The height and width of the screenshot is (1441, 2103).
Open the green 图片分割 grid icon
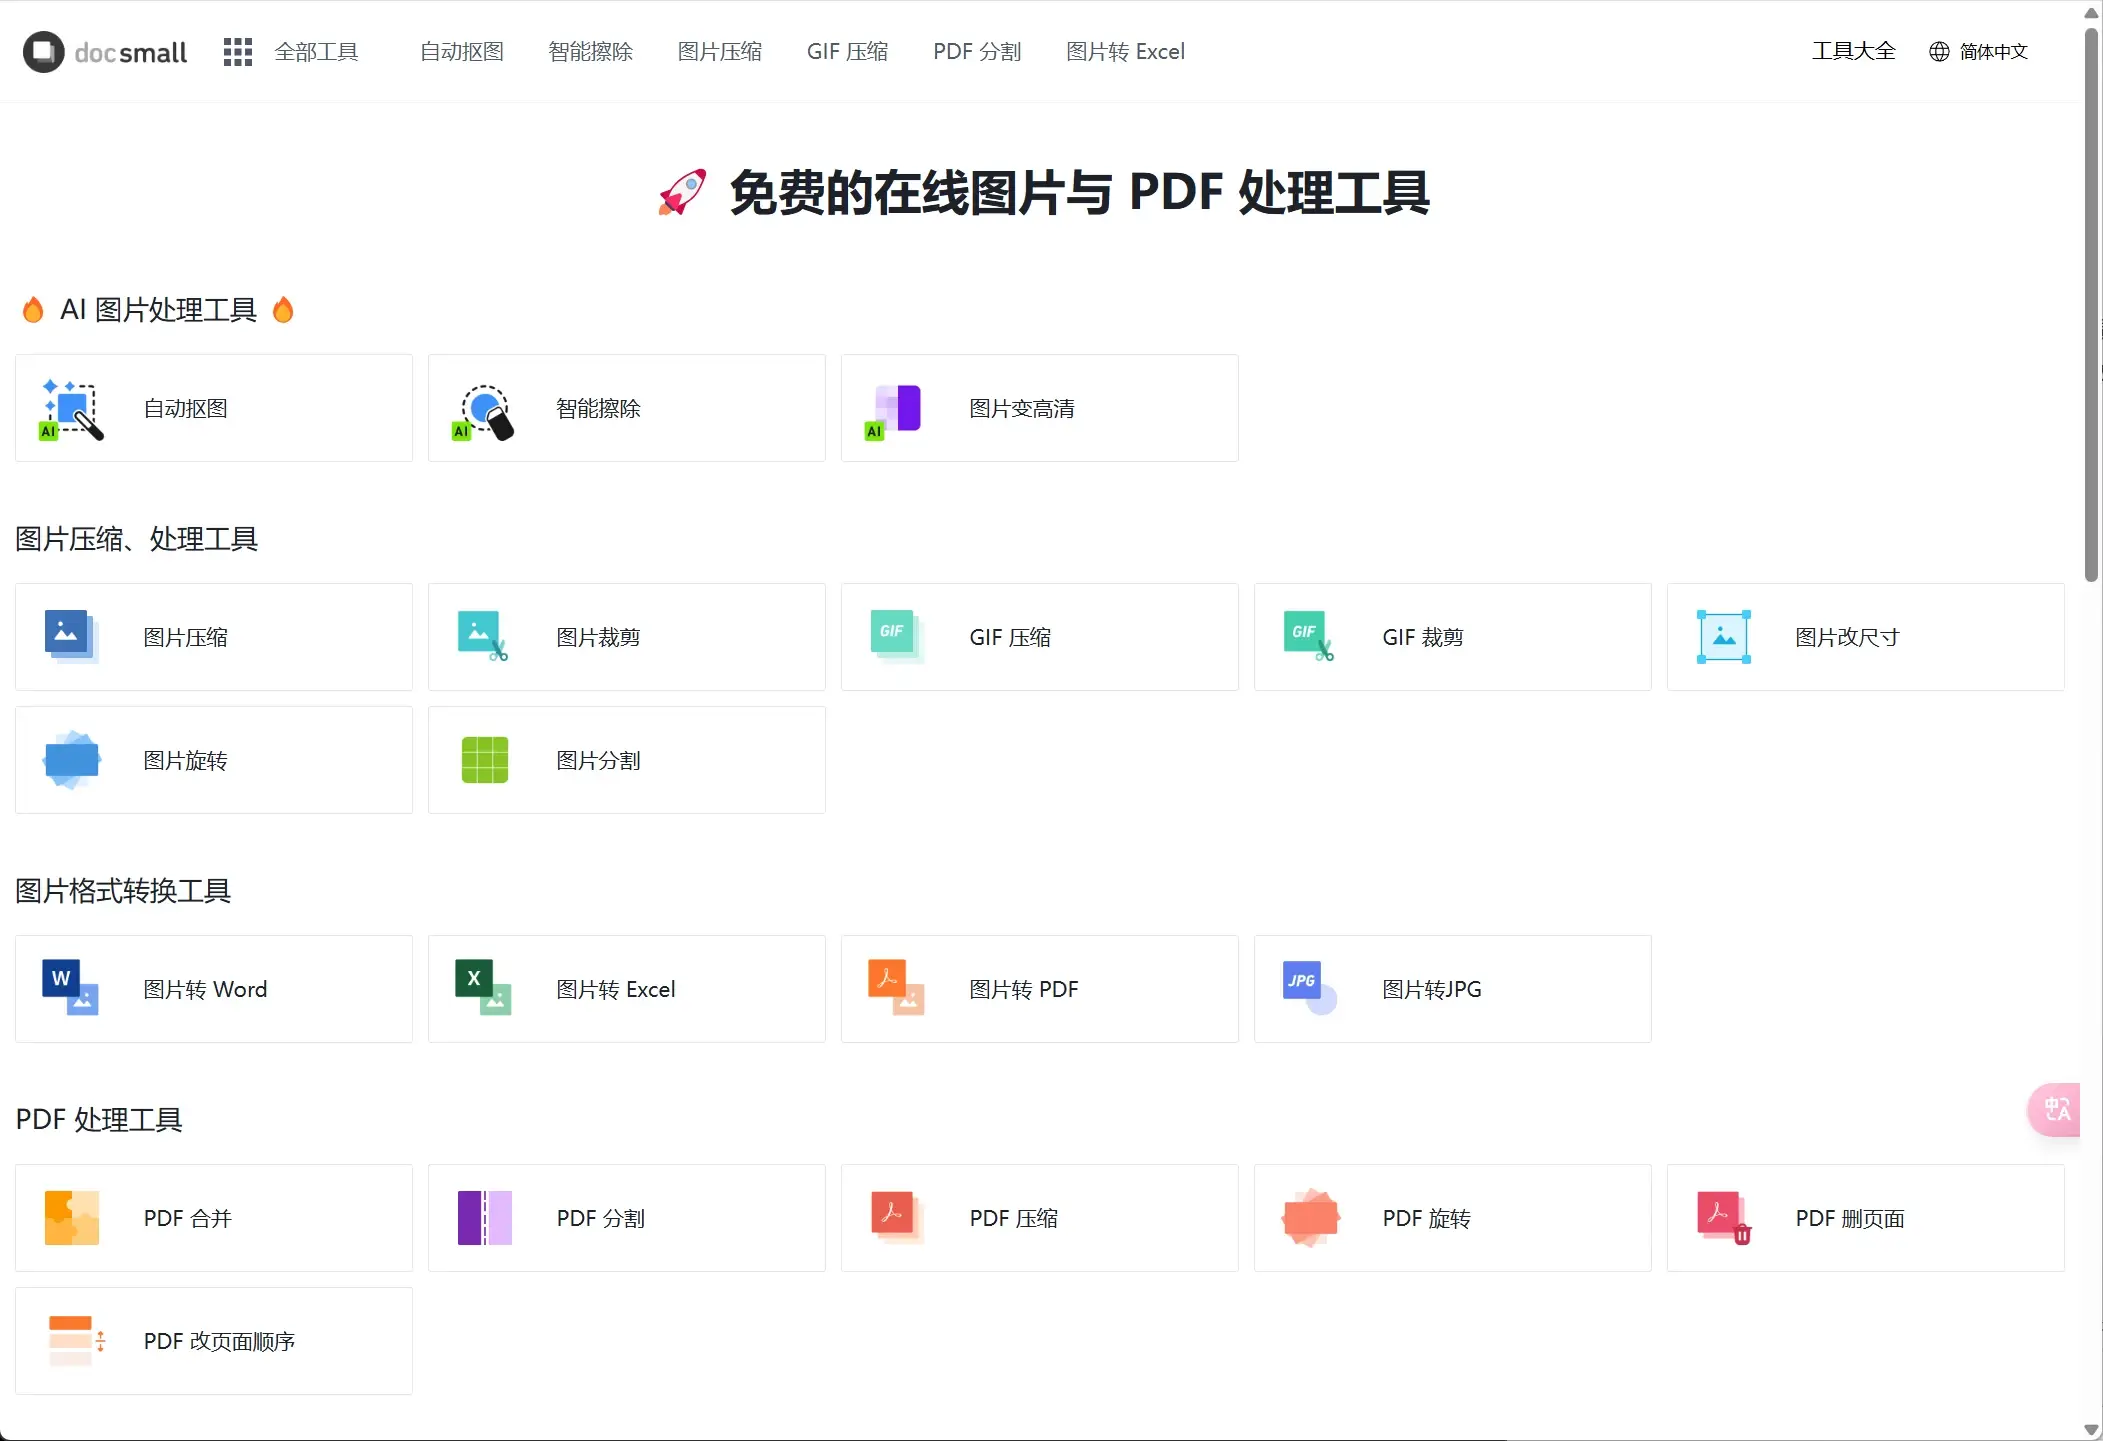click(485, 760)
